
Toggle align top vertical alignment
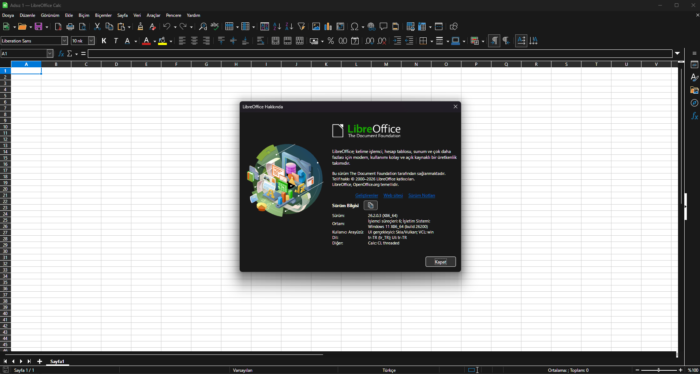tap(221, 41)
